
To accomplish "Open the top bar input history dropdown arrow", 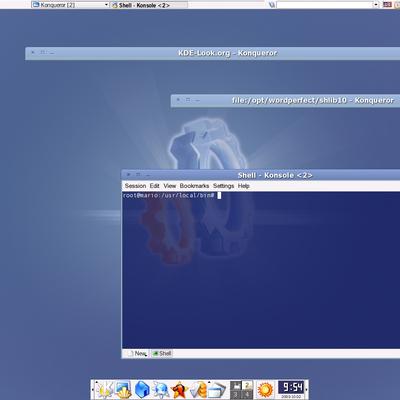I will coord(376,5).
